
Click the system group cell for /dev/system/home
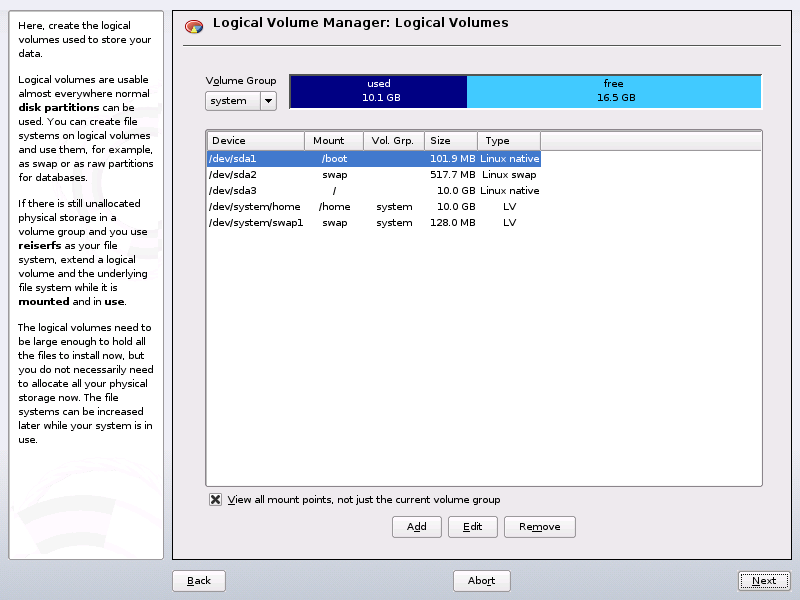[x=394, y=207]
